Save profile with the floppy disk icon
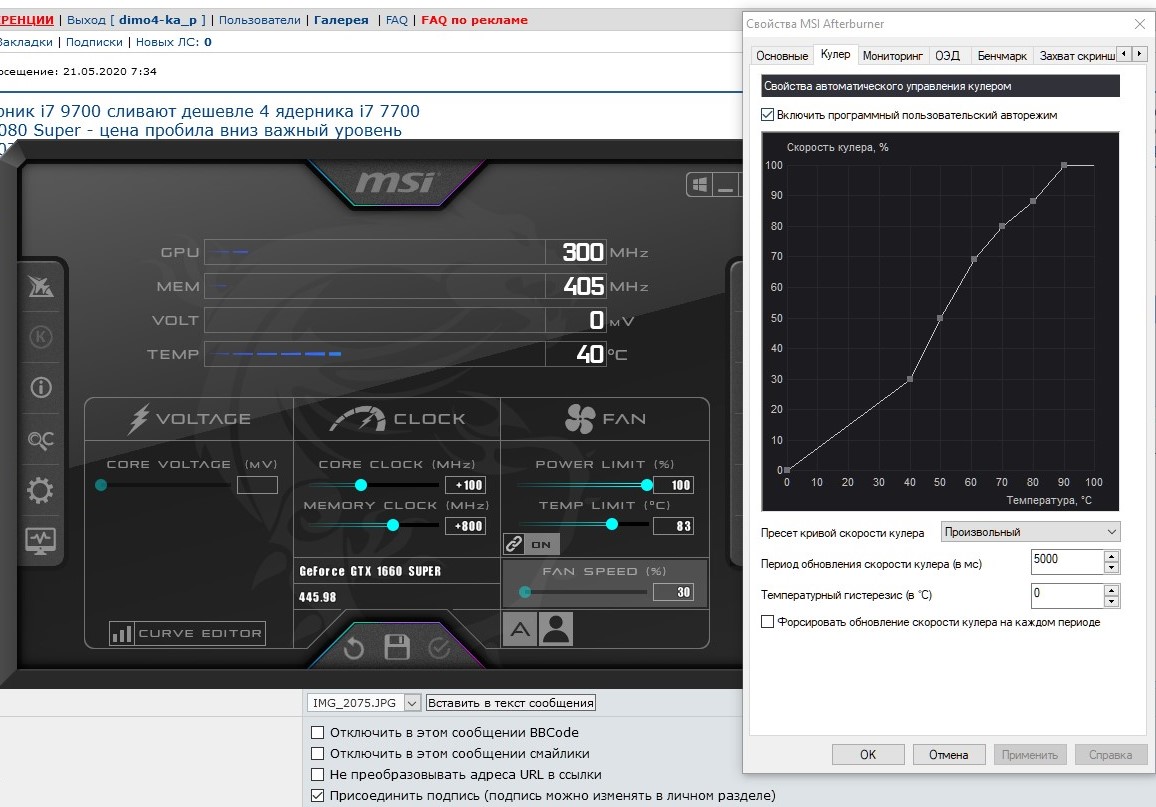The image size is (1156, 807). pyautogui.click(x=397, y=647)
